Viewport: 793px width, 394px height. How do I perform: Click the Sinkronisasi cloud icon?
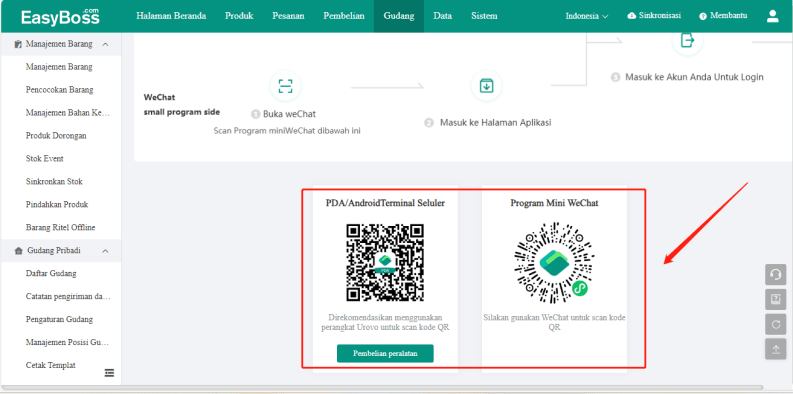632,16
